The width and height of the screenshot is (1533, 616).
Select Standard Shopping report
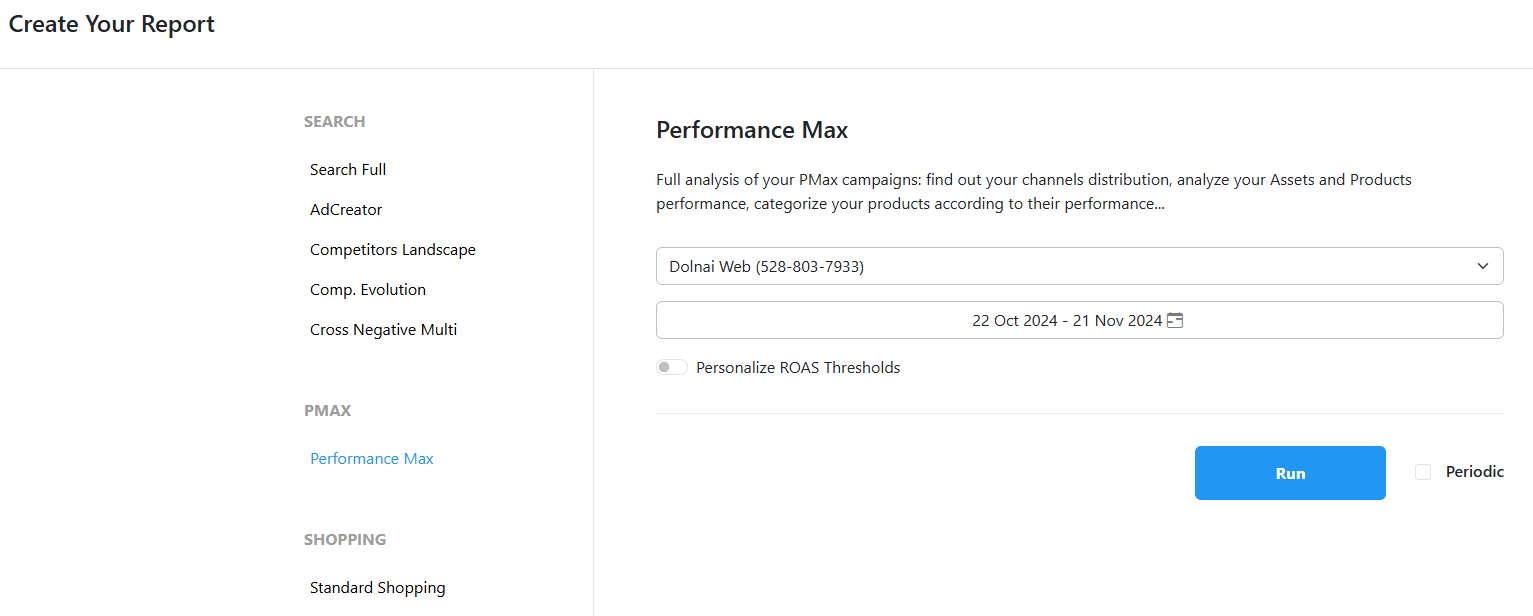pyautogui.click(x=378, y=588)
